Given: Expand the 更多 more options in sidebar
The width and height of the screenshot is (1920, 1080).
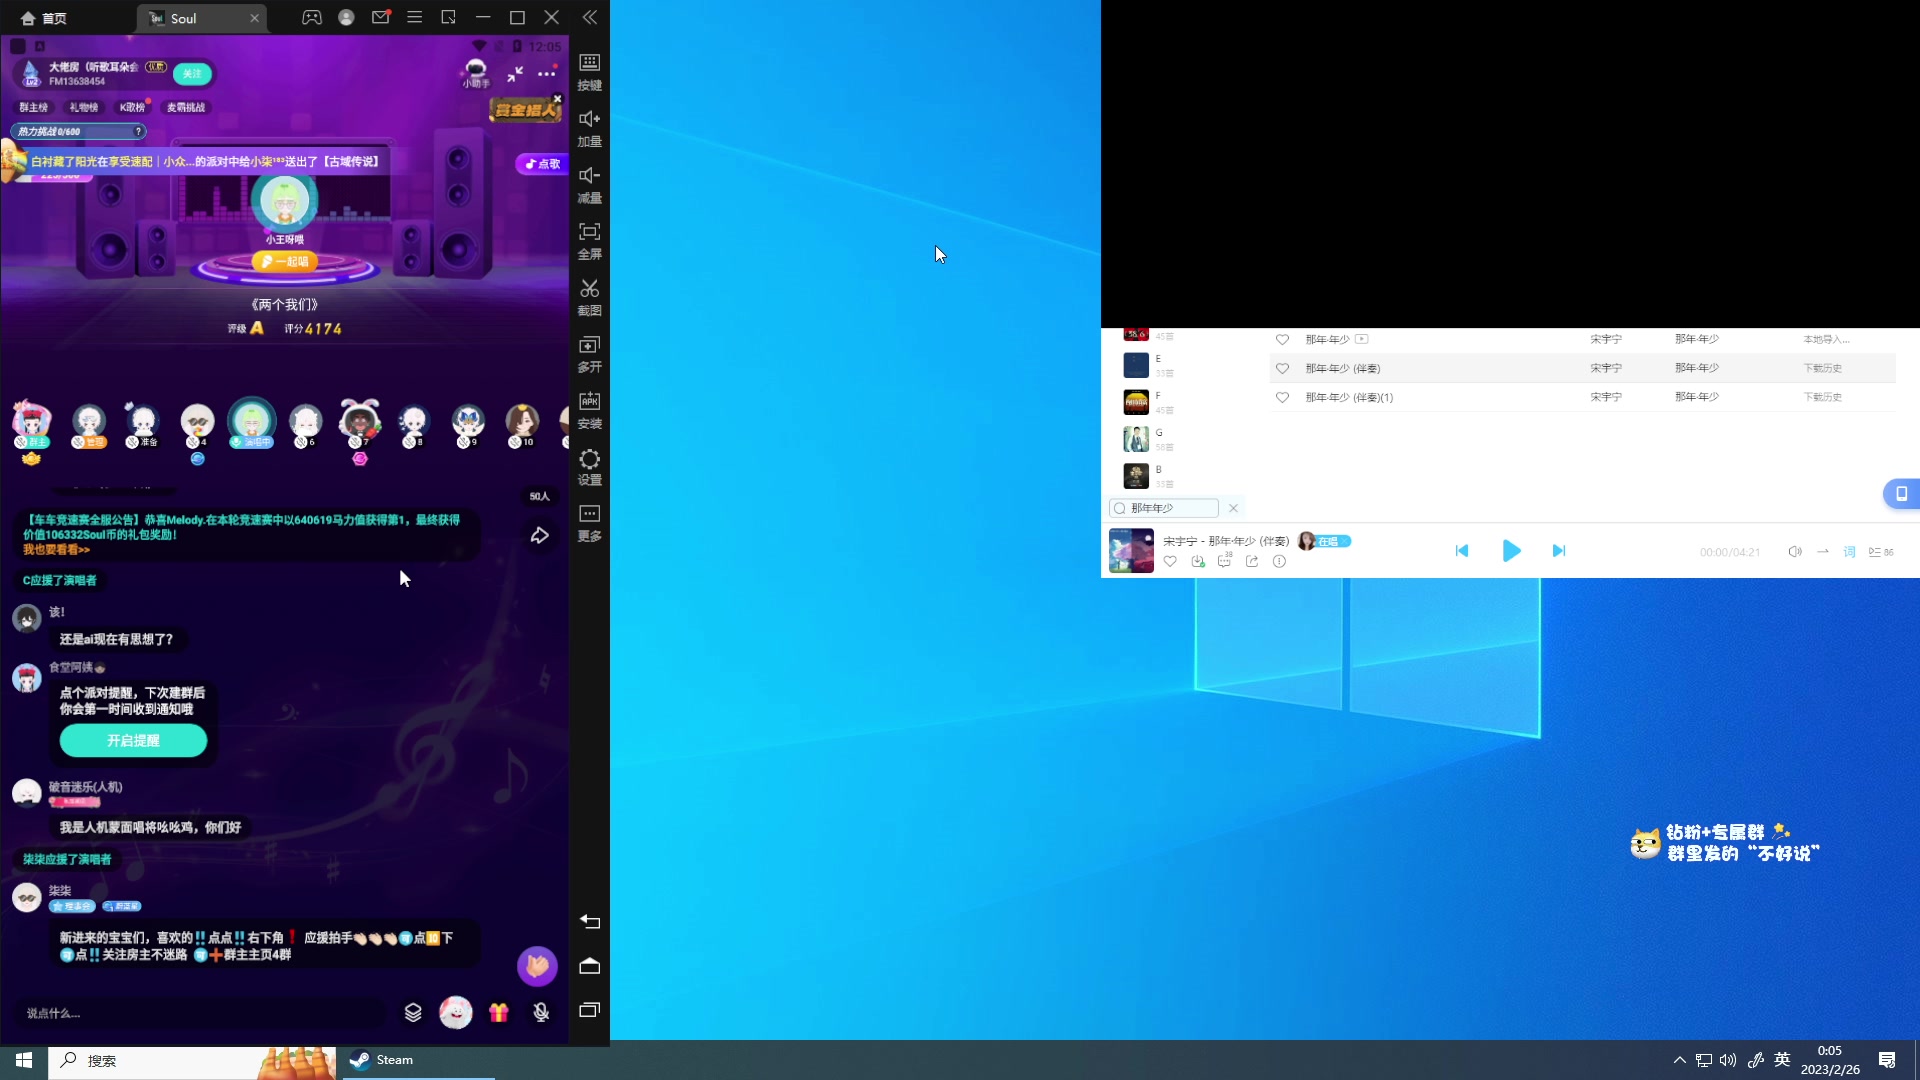Looking at the screenshot, I should [589, 515].
